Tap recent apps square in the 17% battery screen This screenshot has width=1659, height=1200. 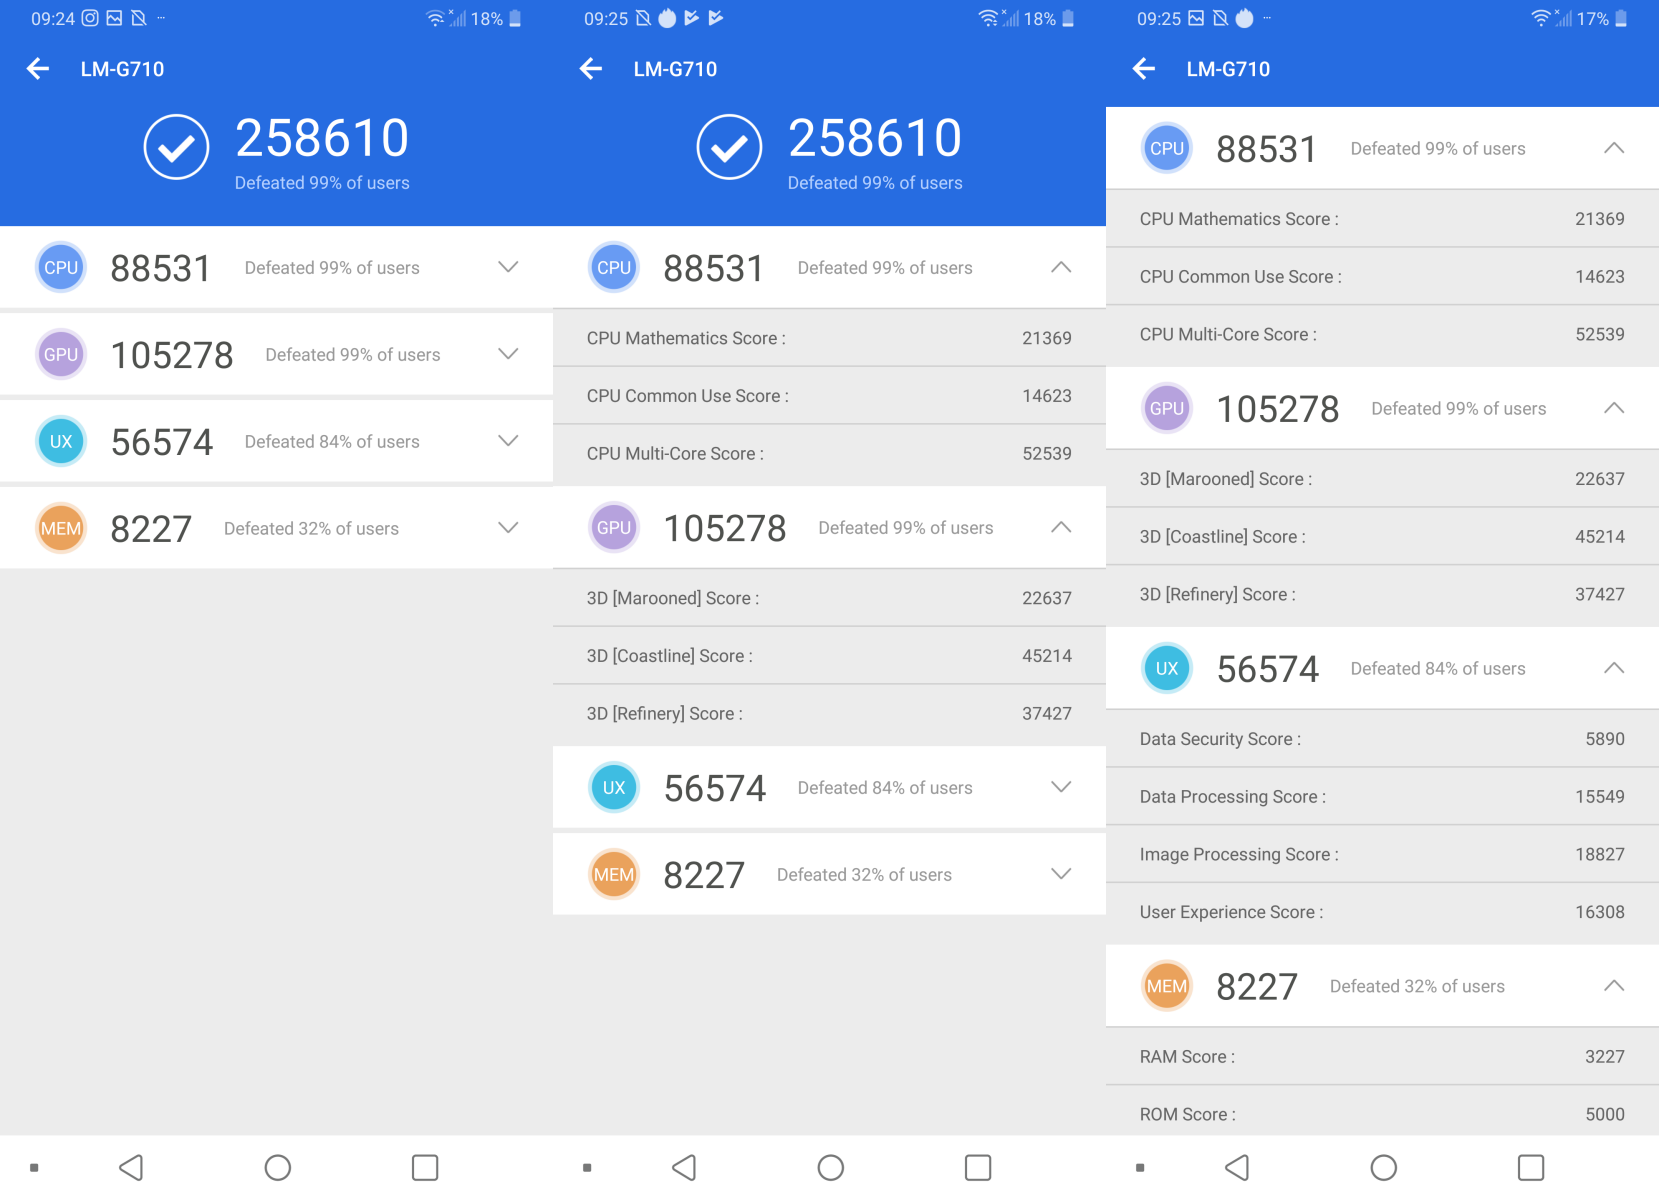1531,1167
